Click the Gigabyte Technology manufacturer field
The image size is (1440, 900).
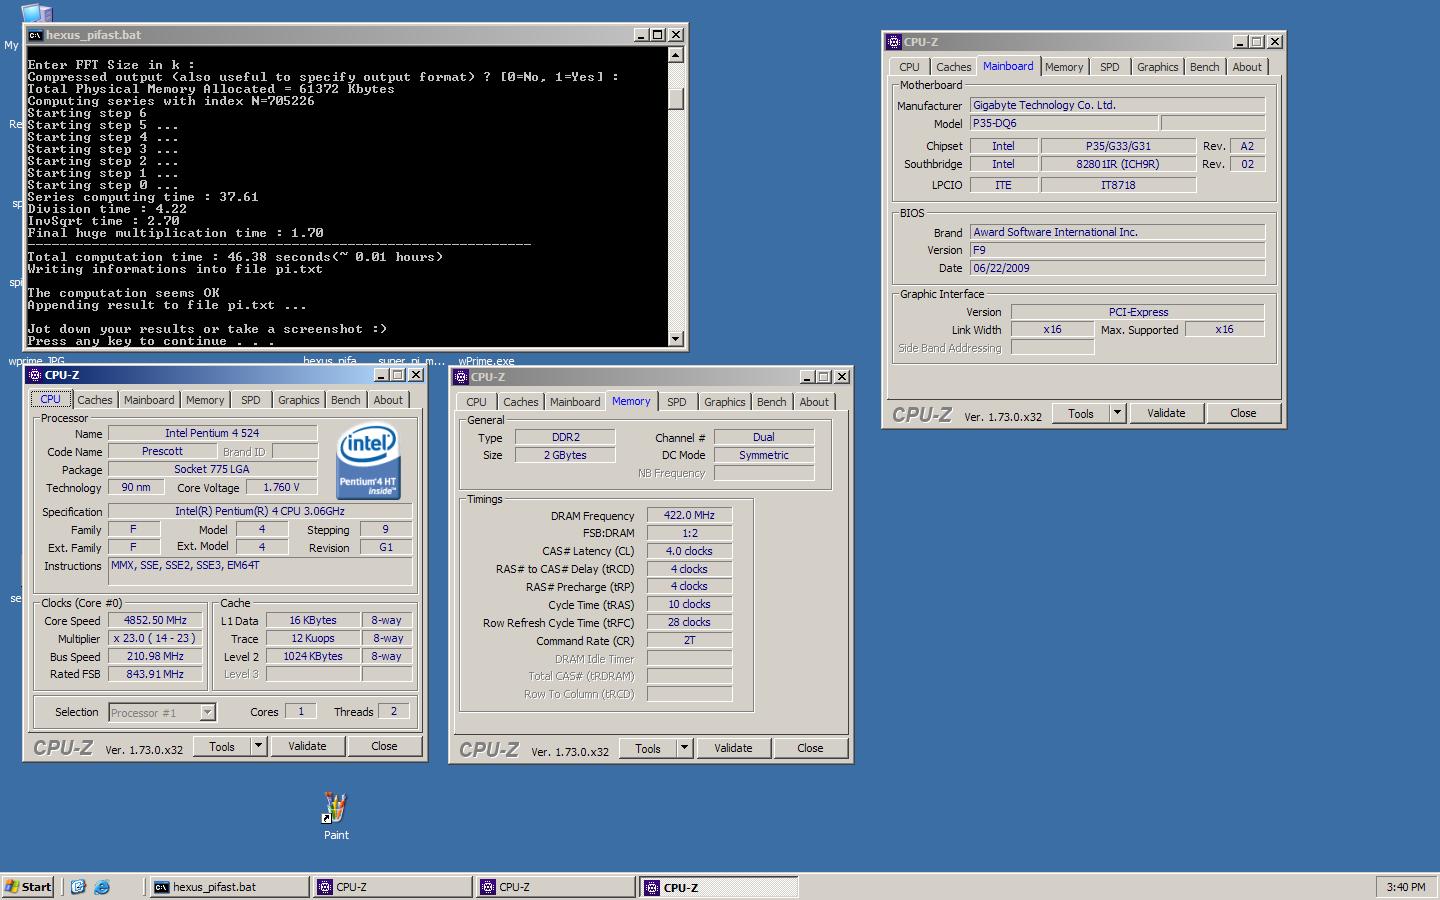[1117, 105]
